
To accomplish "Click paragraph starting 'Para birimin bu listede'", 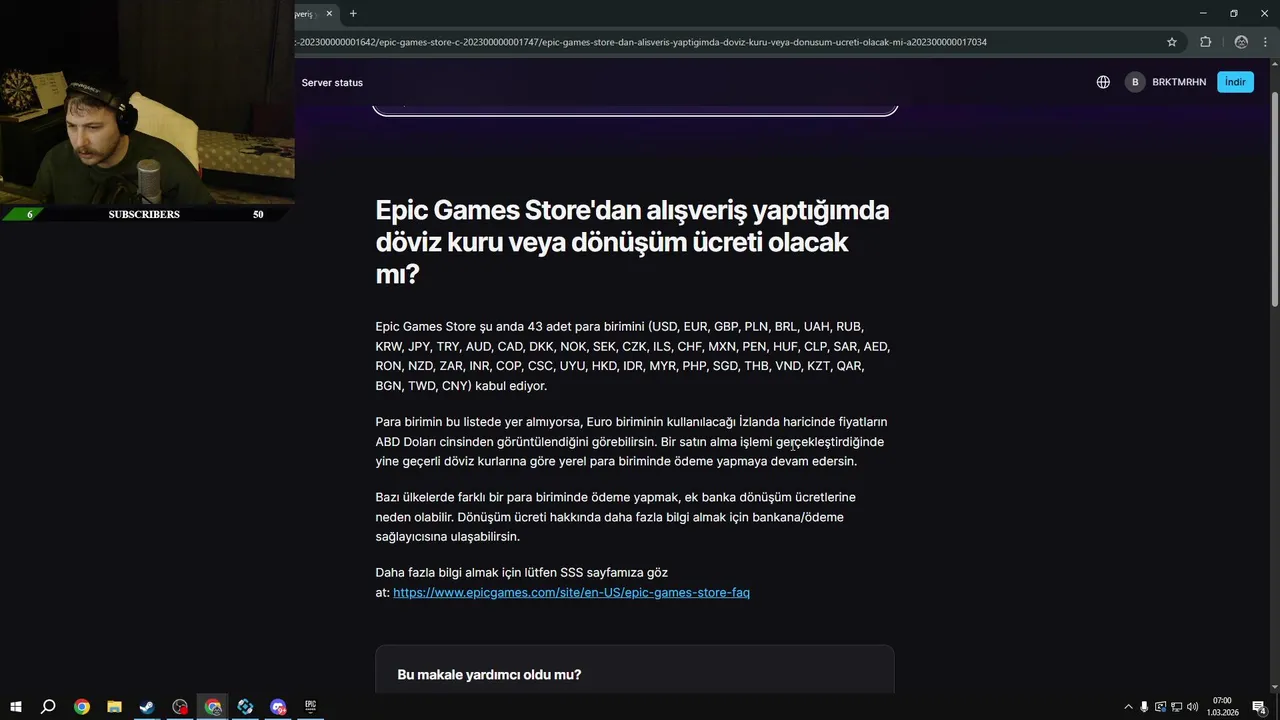I will 631,441.
